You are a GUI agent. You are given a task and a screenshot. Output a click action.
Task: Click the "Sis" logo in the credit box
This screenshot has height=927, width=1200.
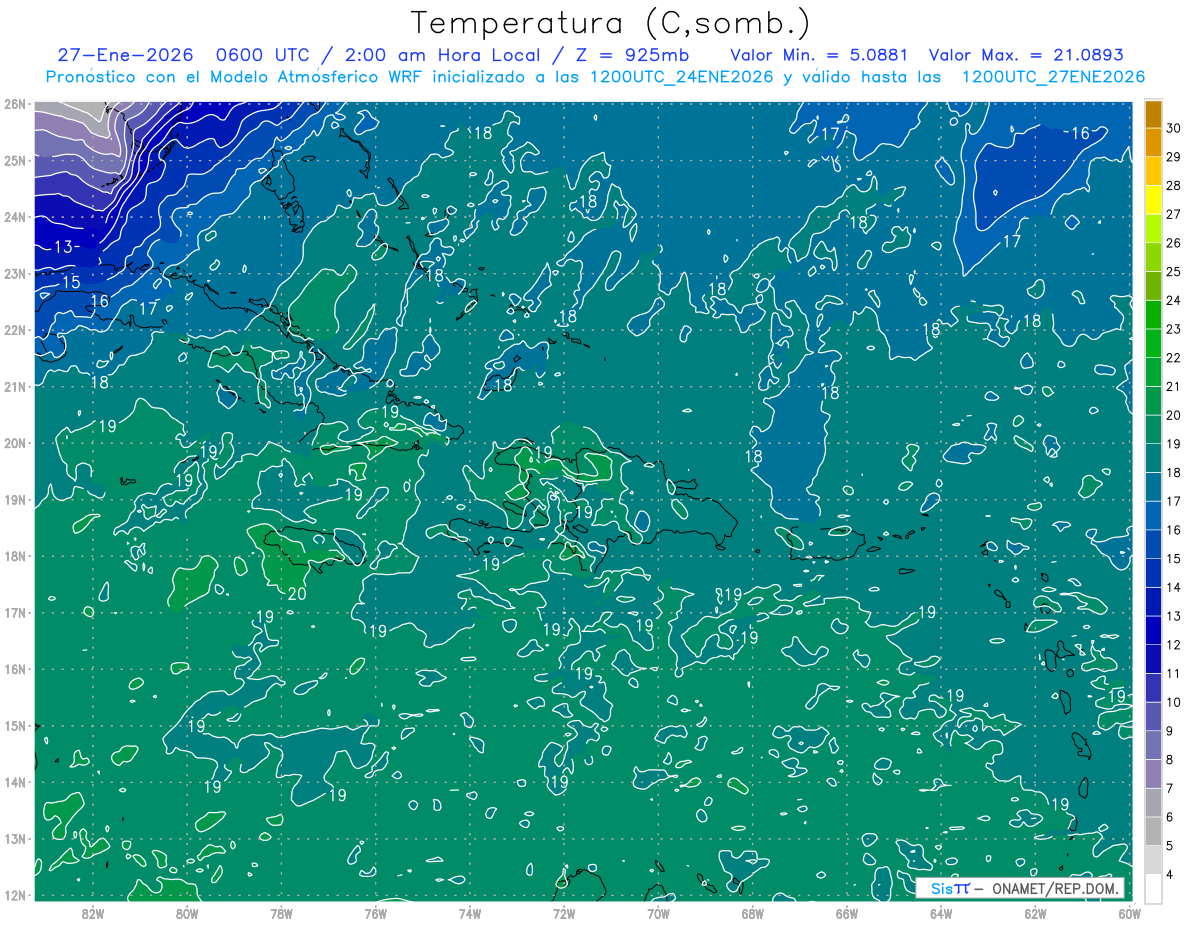[x=942, y=889]
